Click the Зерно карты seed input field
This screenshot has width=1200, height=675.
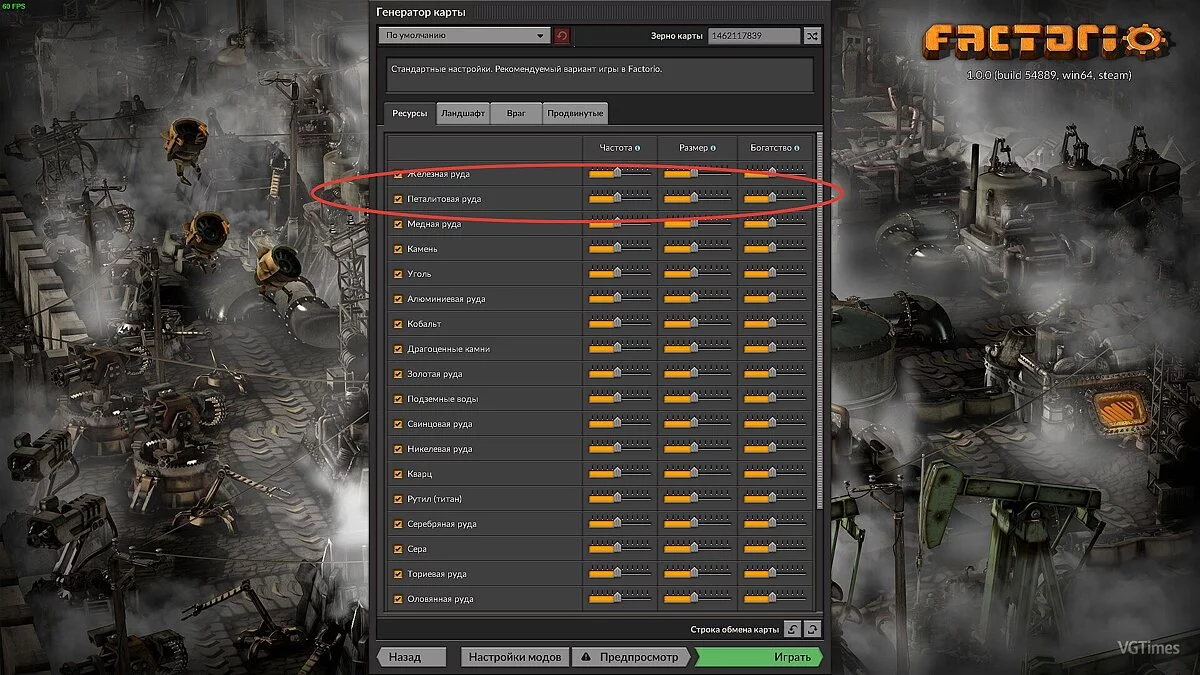pos(753,36)
